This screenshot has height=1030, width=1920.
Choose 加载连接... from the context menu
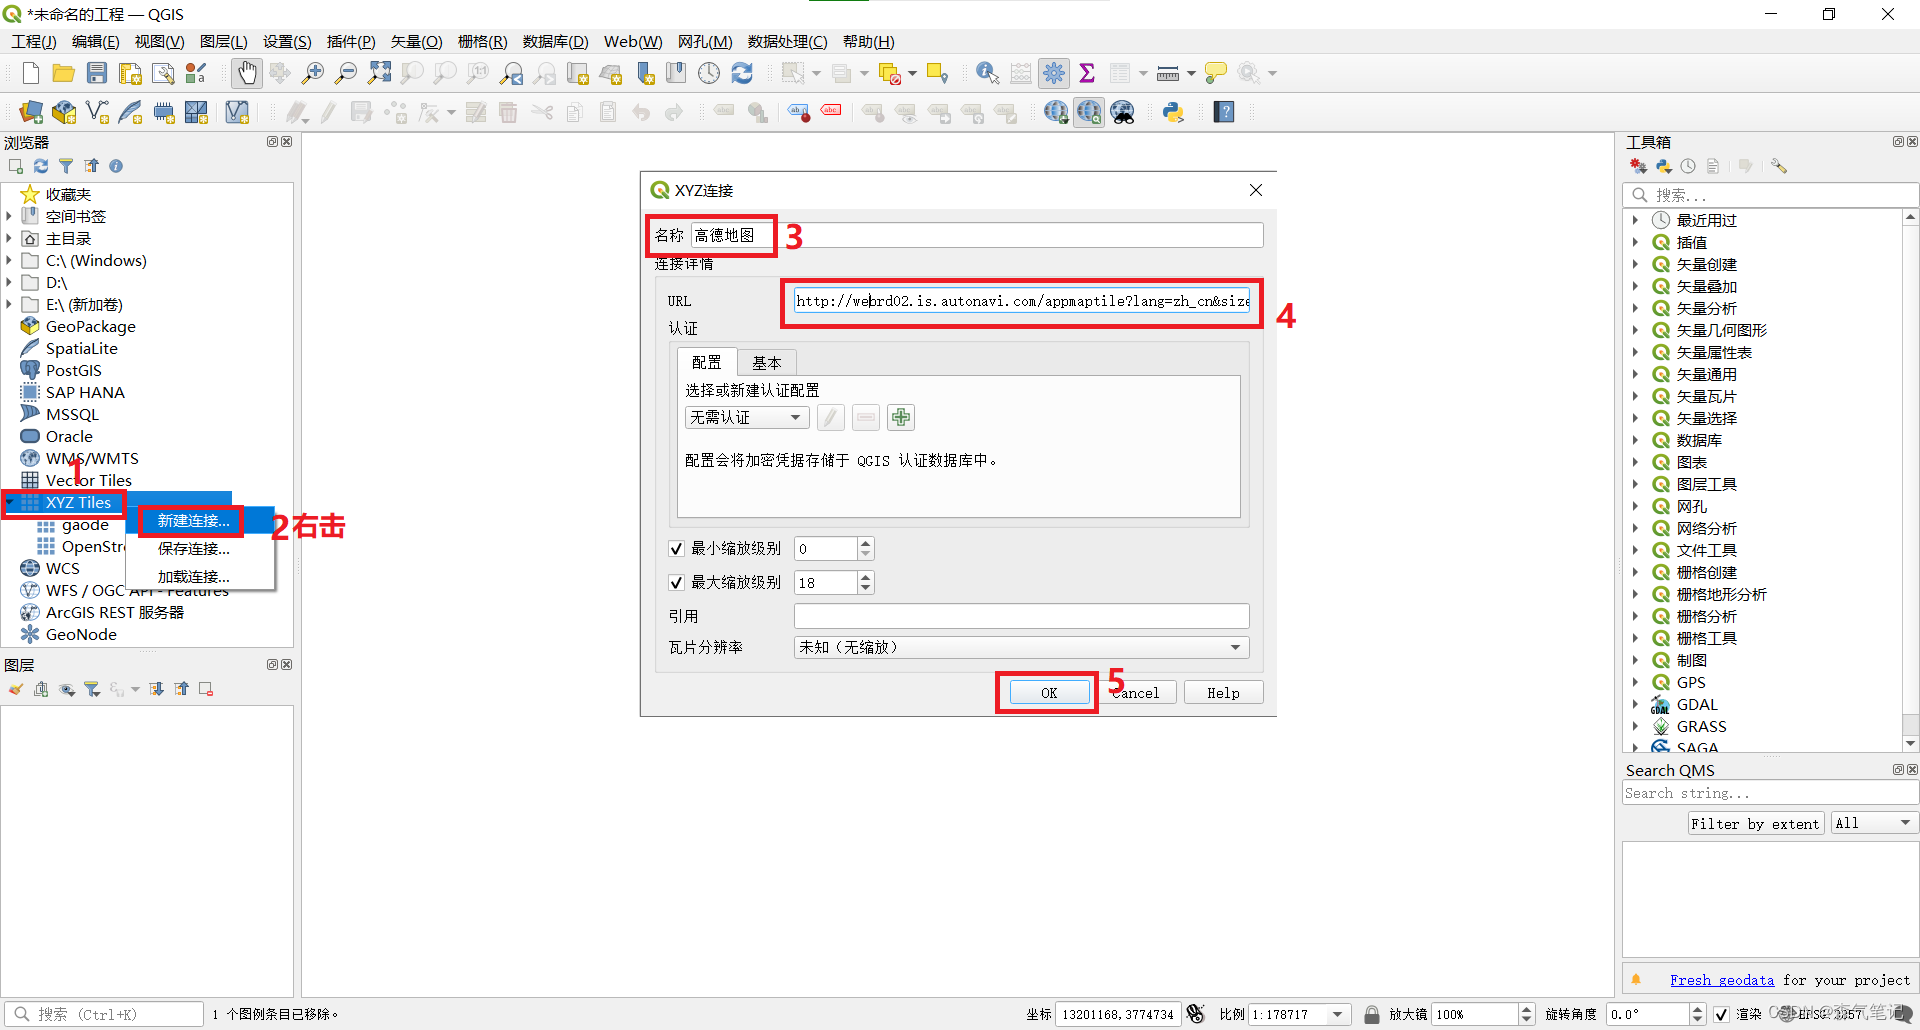click(x=194, y=577)
